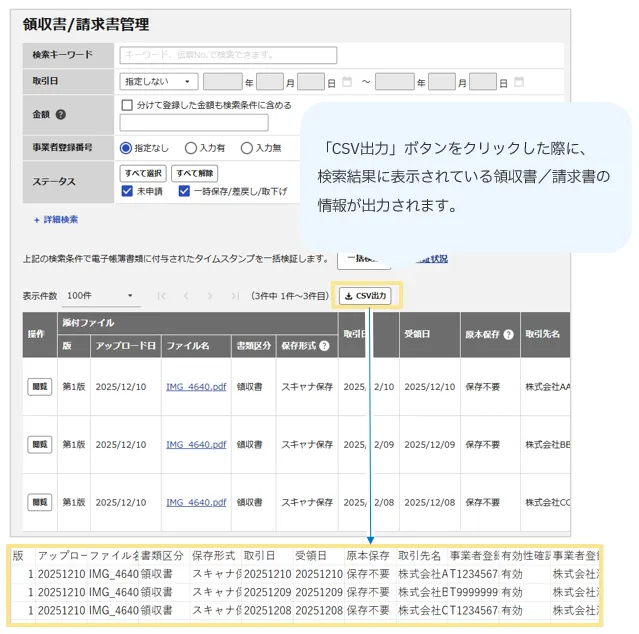Open the 表示件数 100件 dropdown

pos(100,296)
